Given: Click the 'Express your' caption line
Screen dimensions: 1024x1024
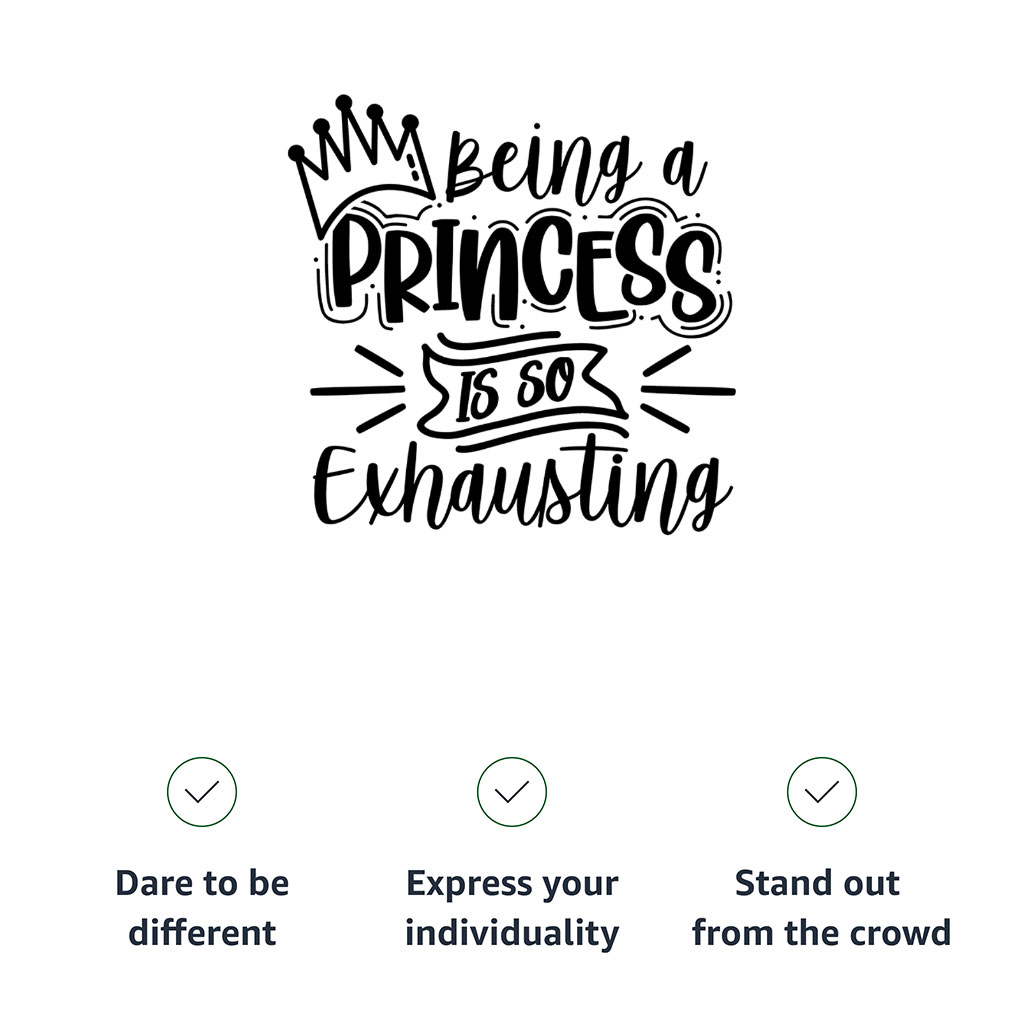Looking at the screenshot, I should coord(512,884).
